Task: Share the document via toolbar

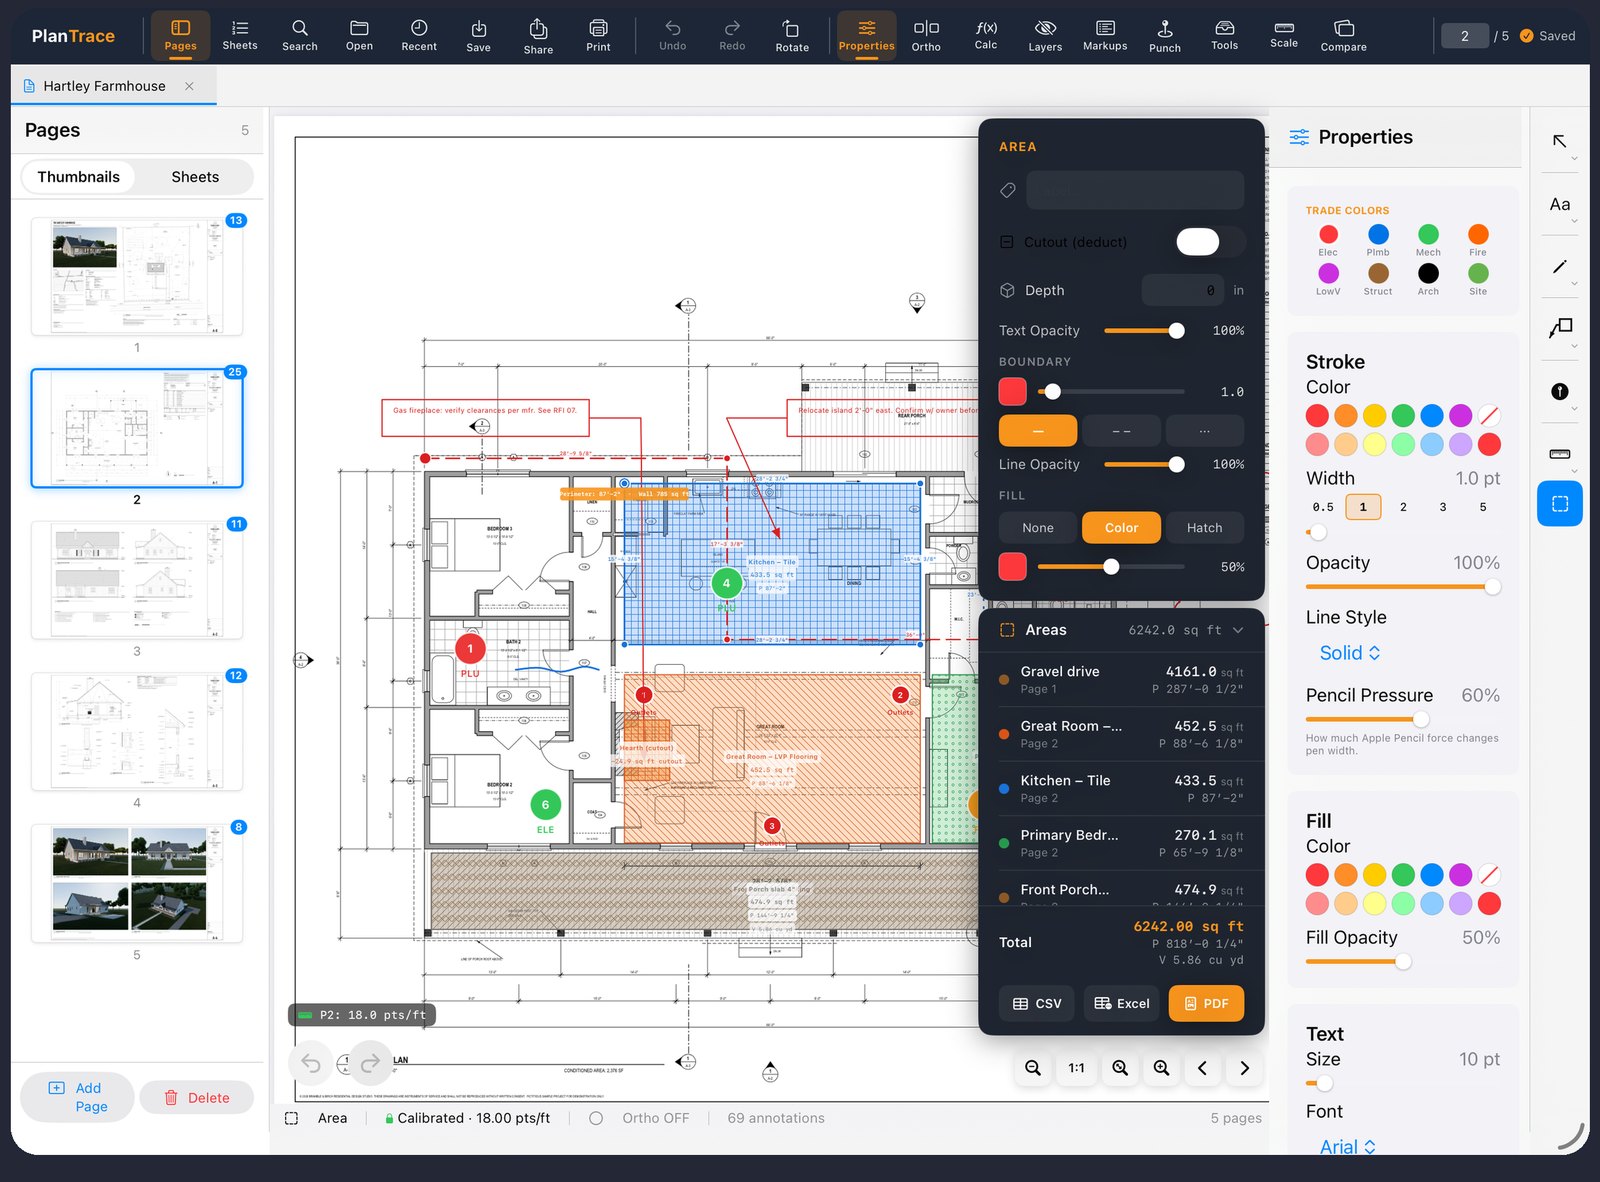Action: [x=538, y=35]
